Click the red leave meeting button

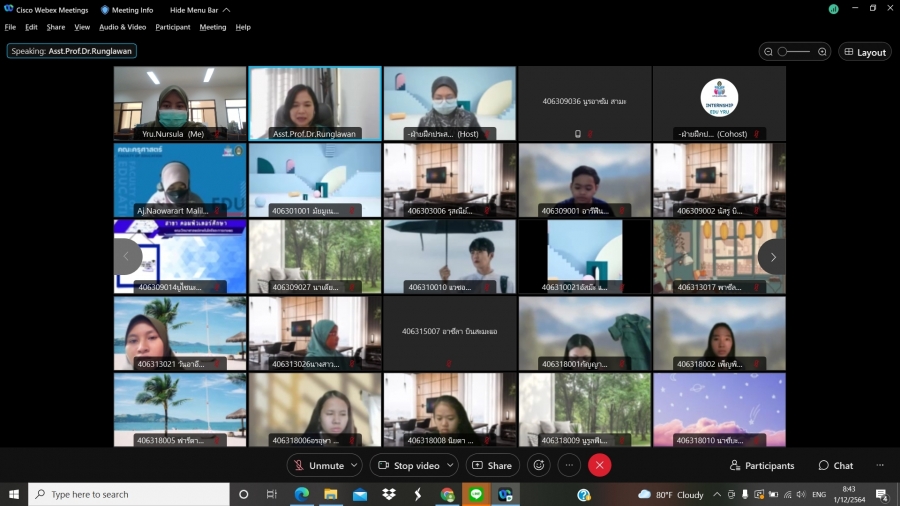coord(599,465)
